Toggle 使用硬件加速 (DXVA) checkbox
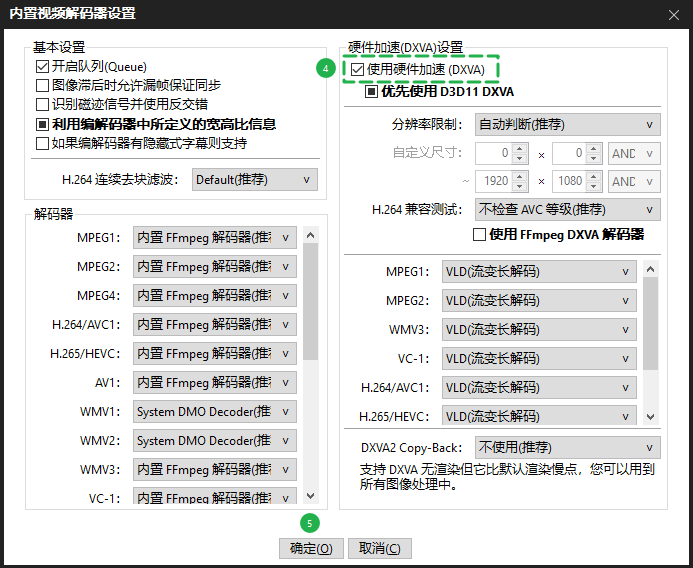 (357, 70)
